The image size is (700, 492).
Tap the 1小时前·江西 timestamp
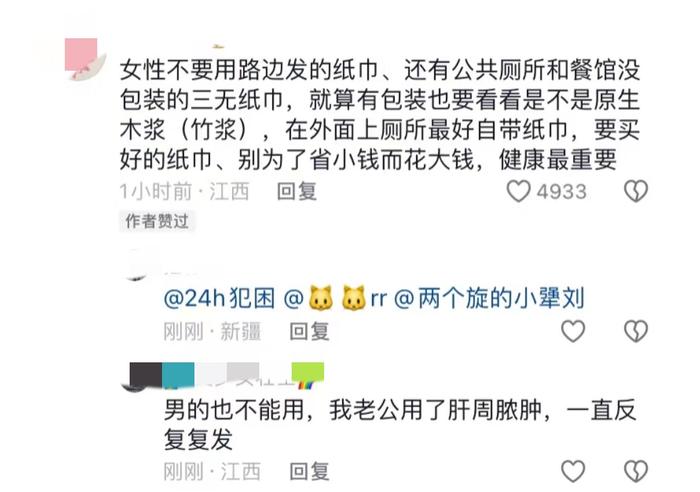[184, 192]
